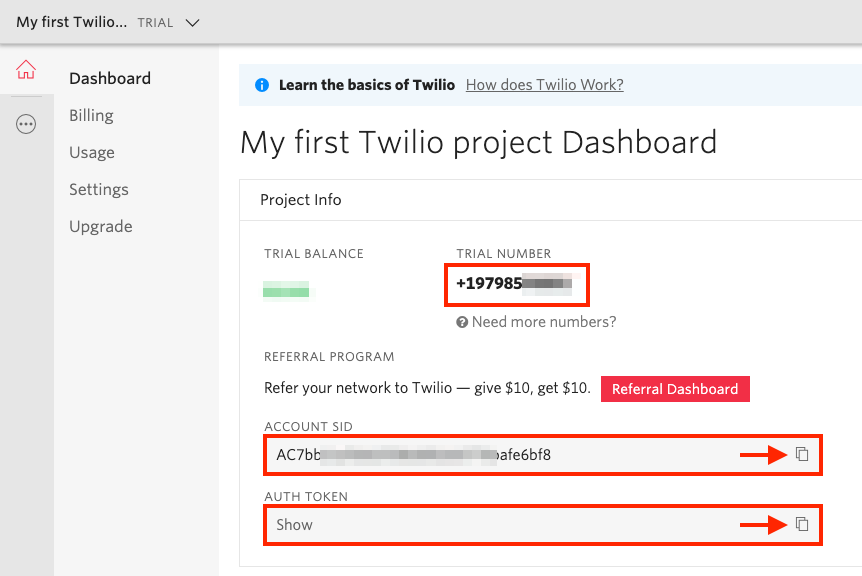Open My first Twilio project name
862x576 pixels.
tap(71, 22)
